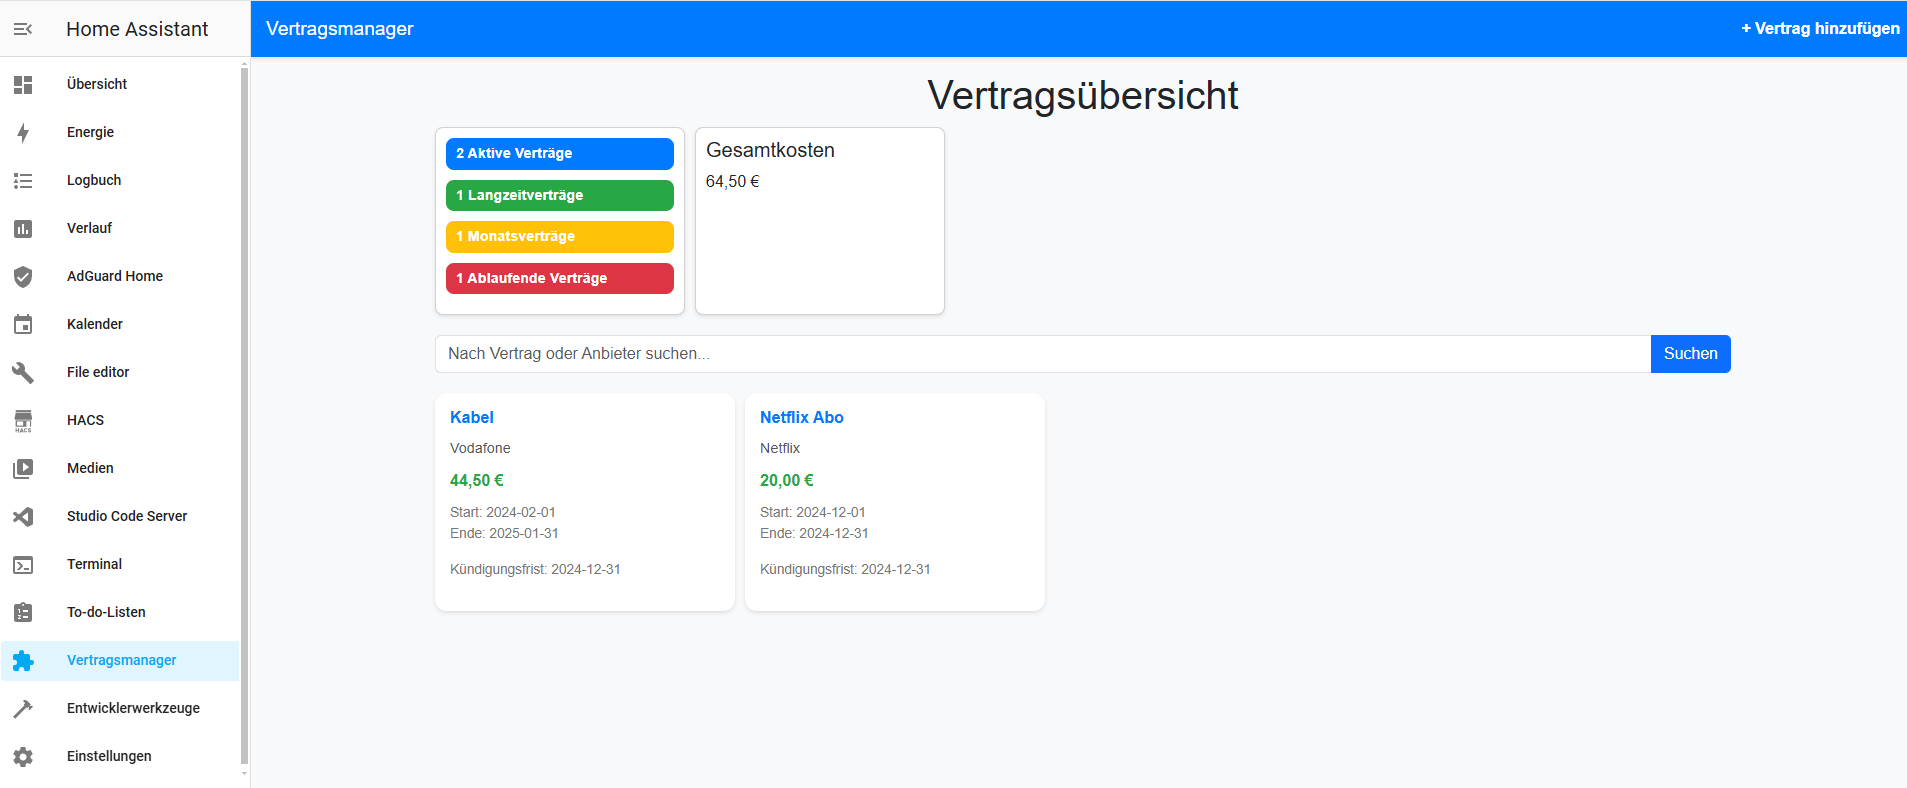Open Studio Code Server in sidebar

tap(120, 517)
